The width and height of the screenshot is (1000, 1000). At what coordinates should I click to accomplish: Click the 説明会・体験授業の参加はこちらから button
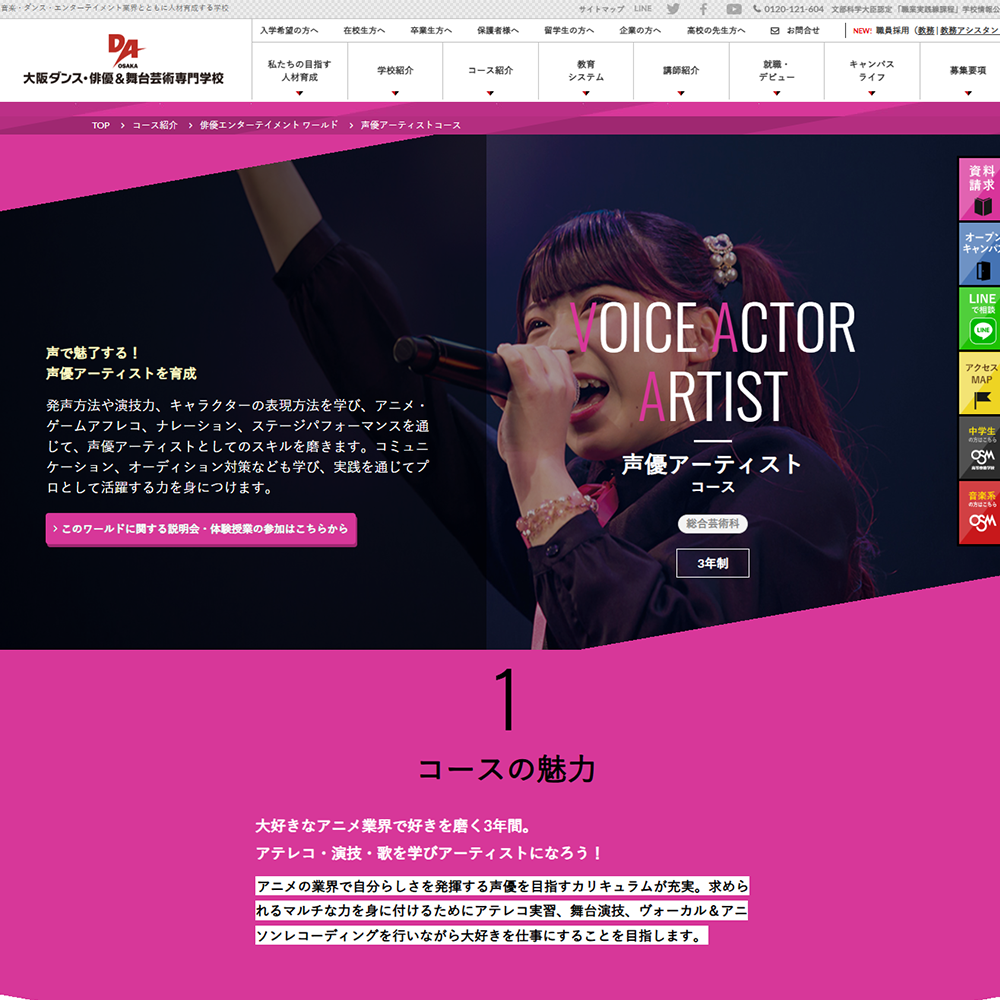point(201,529)
